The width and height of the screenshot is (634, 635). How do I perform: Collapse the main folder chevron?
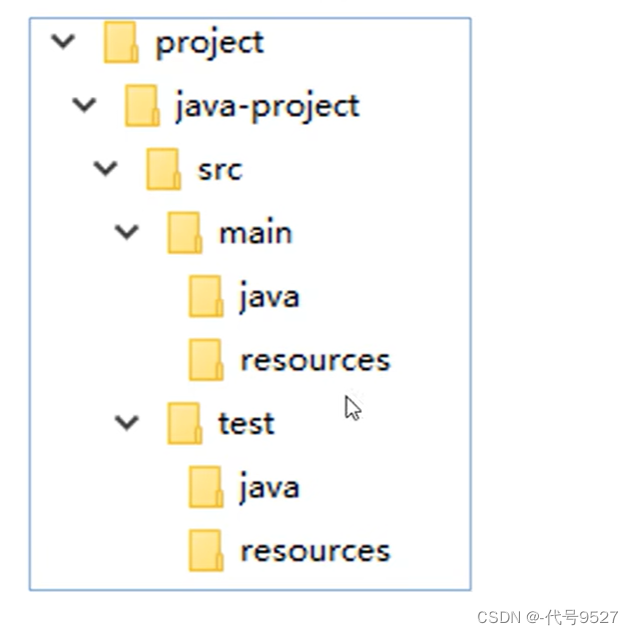[x=126, y=232]
